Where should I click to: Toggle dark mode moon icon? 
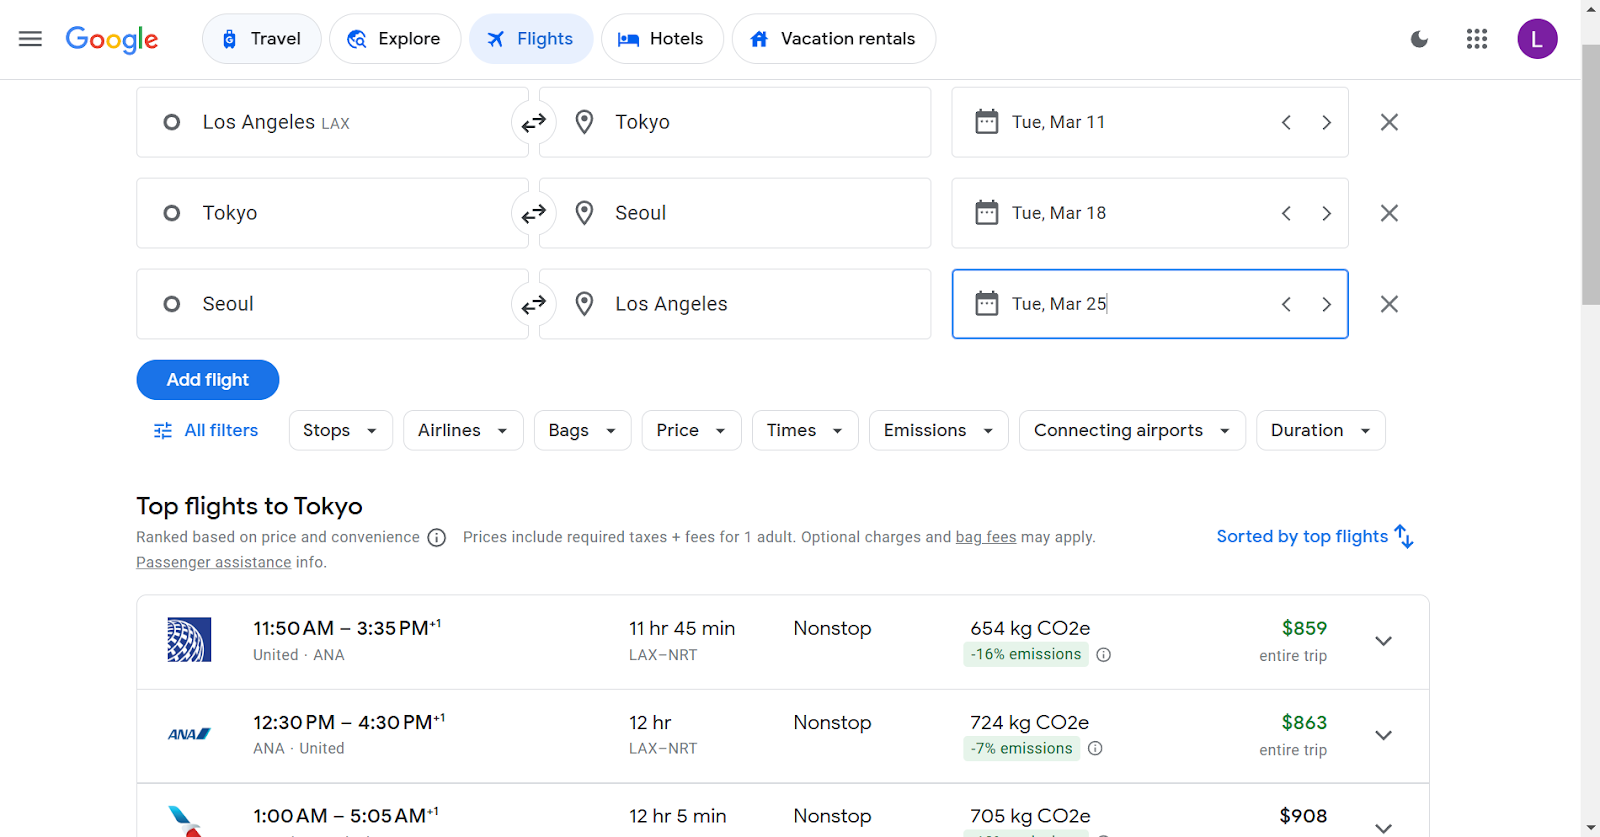1419,39
